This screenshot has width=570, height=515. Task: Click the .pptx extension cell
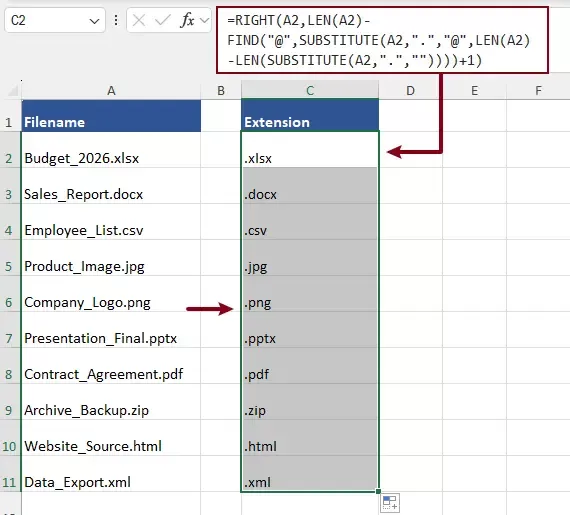(x=310, y=330)
